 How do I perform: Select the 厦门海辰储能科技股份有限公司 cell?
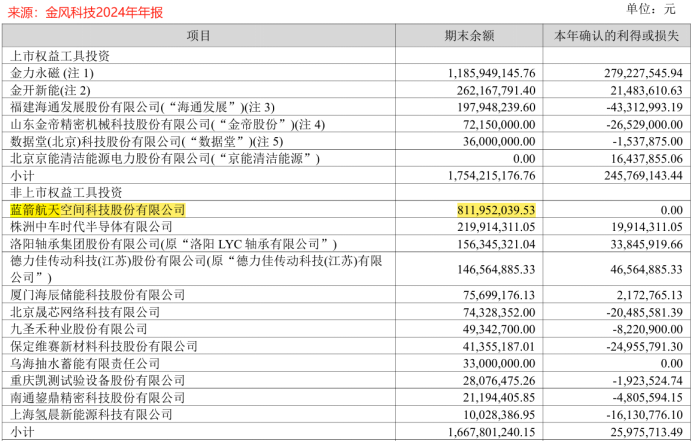tap(97, 295)
